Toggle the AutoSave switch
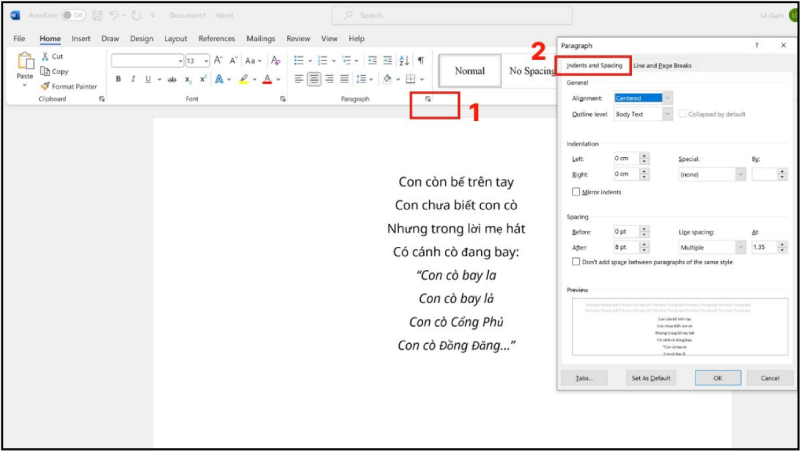 (73, 15)
